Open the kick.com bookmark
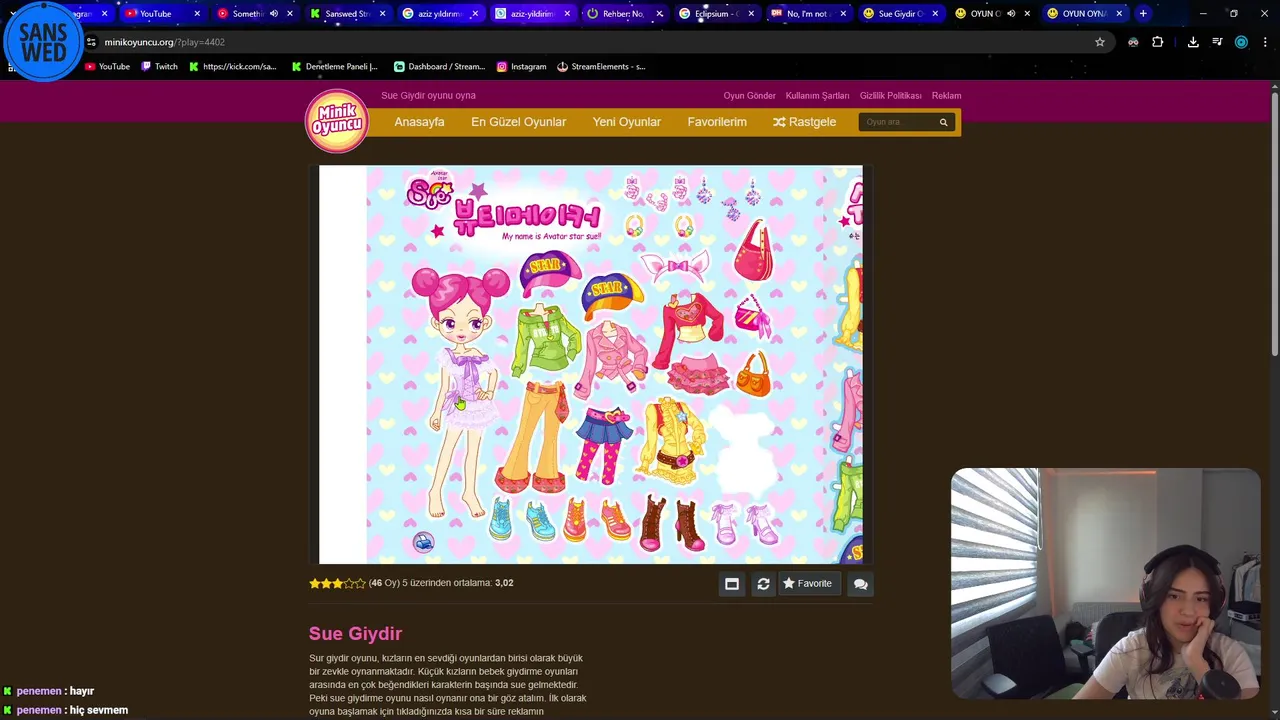 tap(233, 67)
